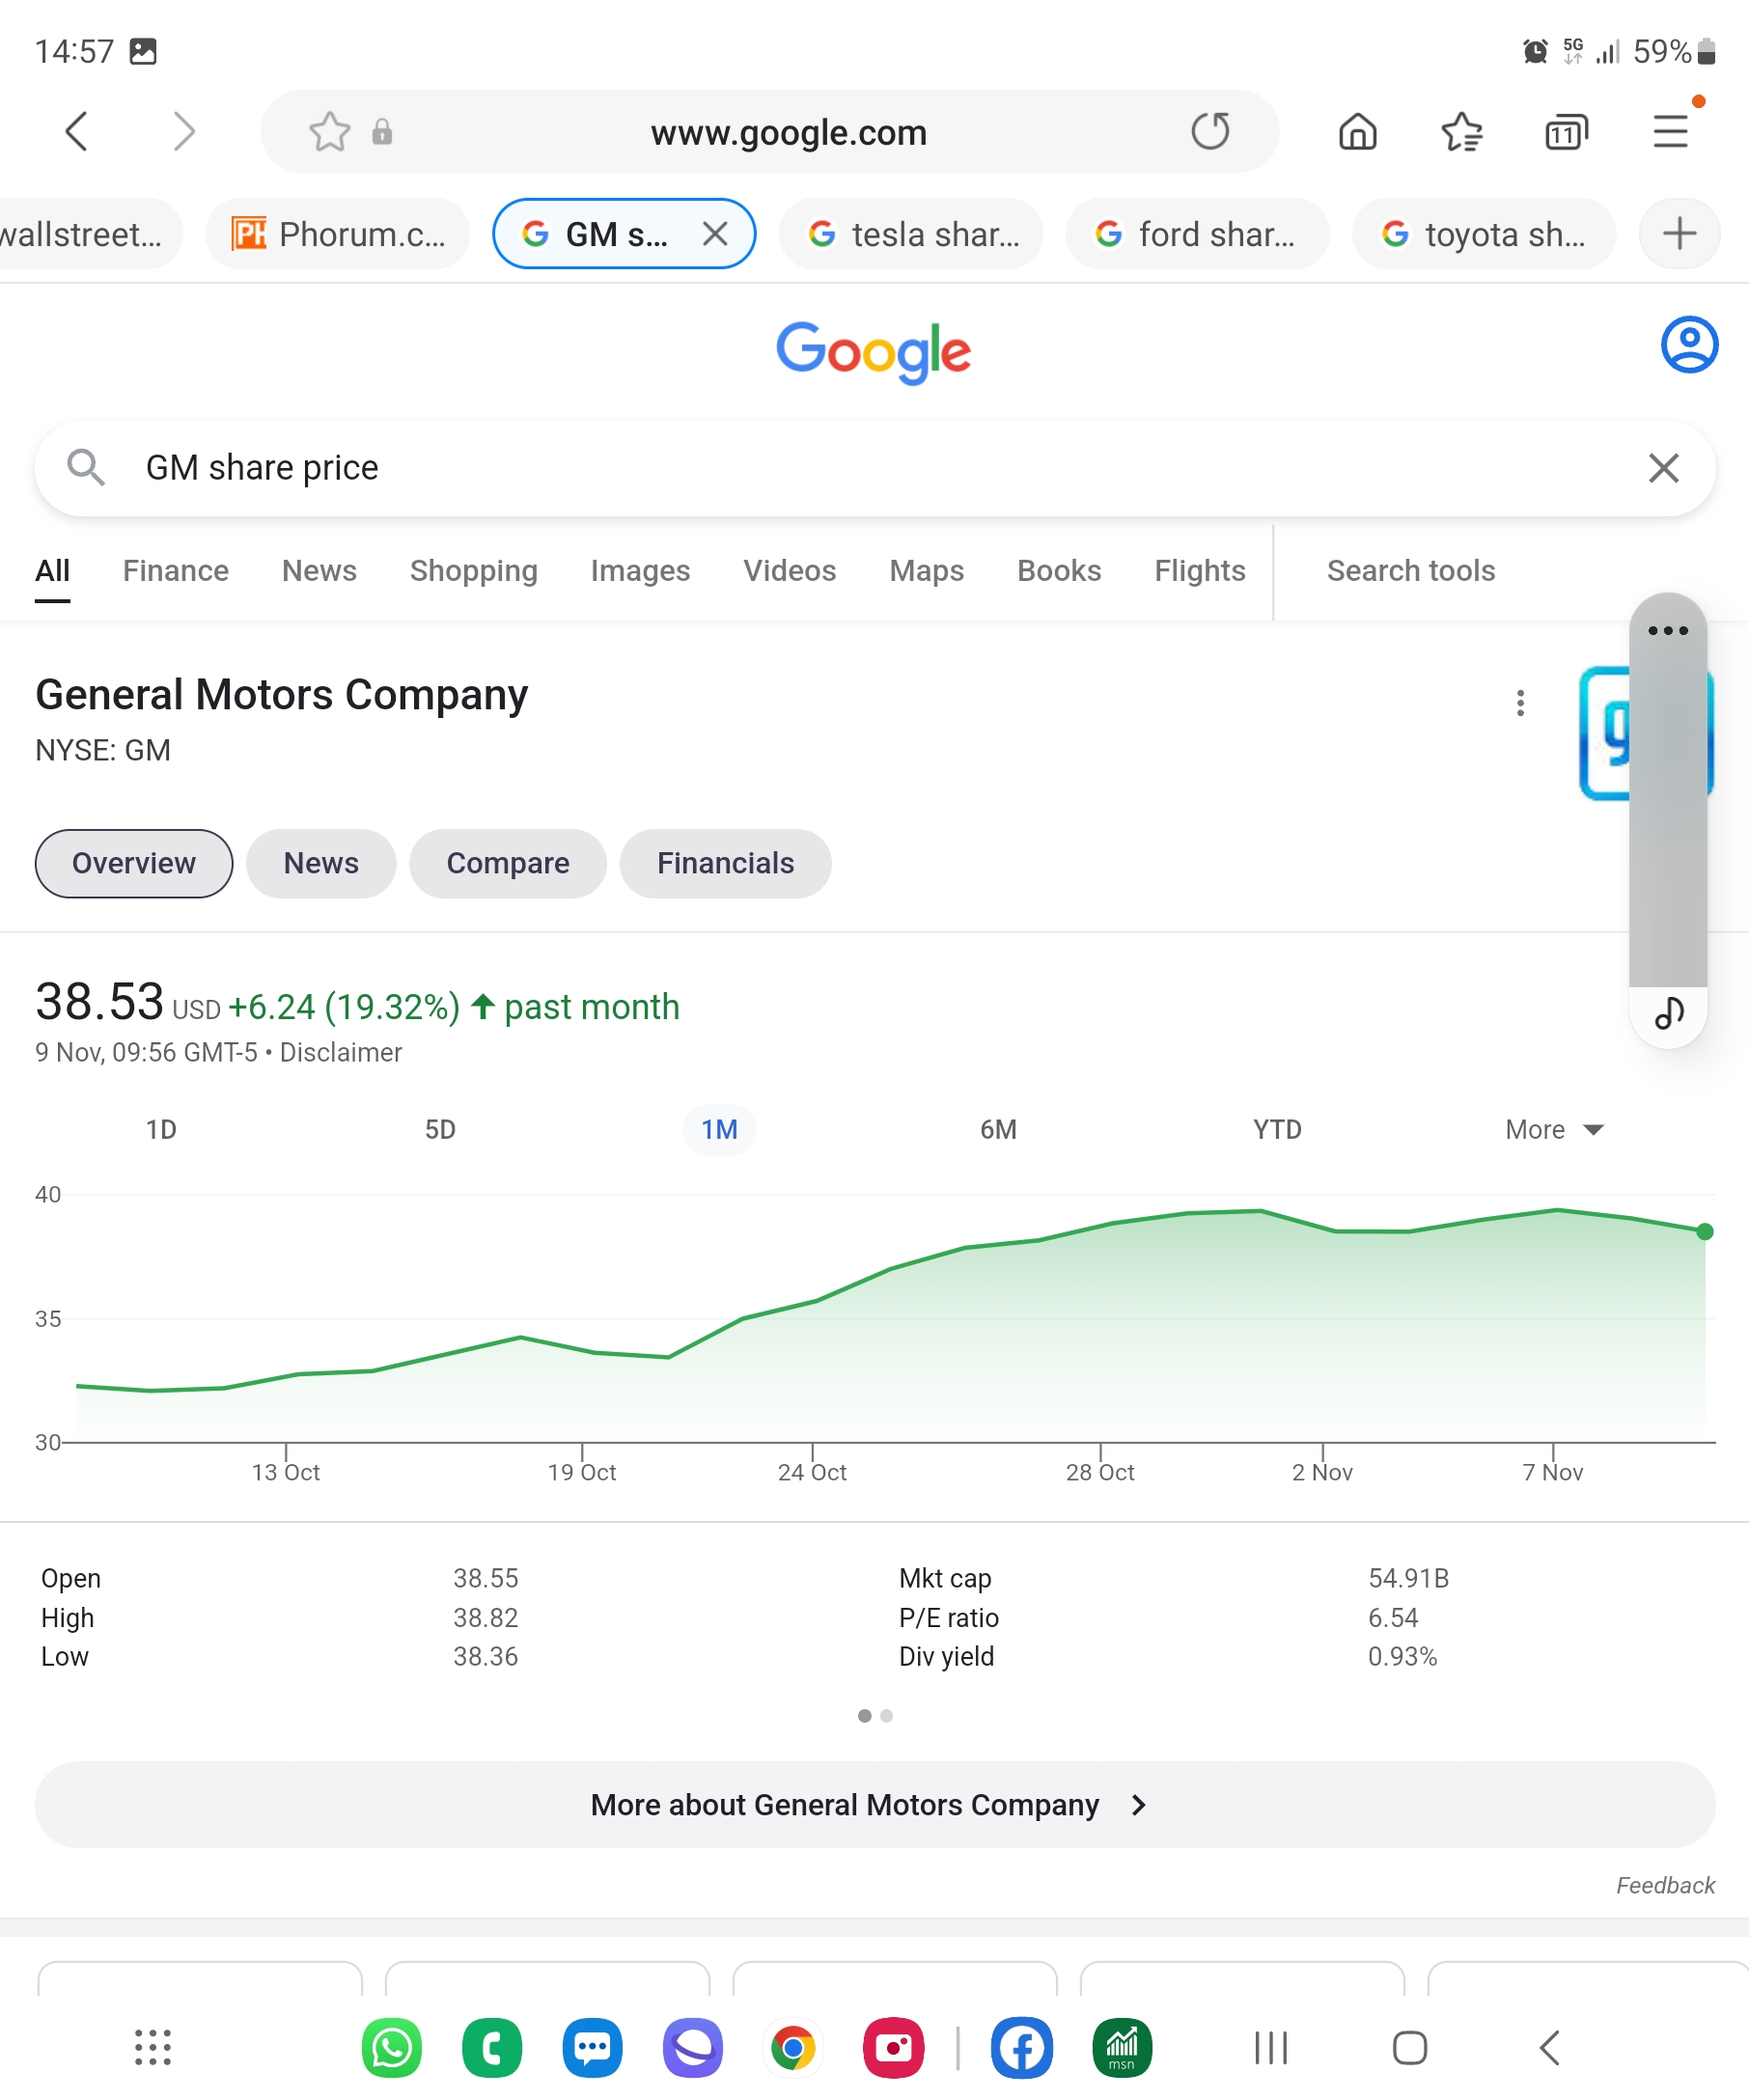Click the search magnifier icon

pos(86,467)
